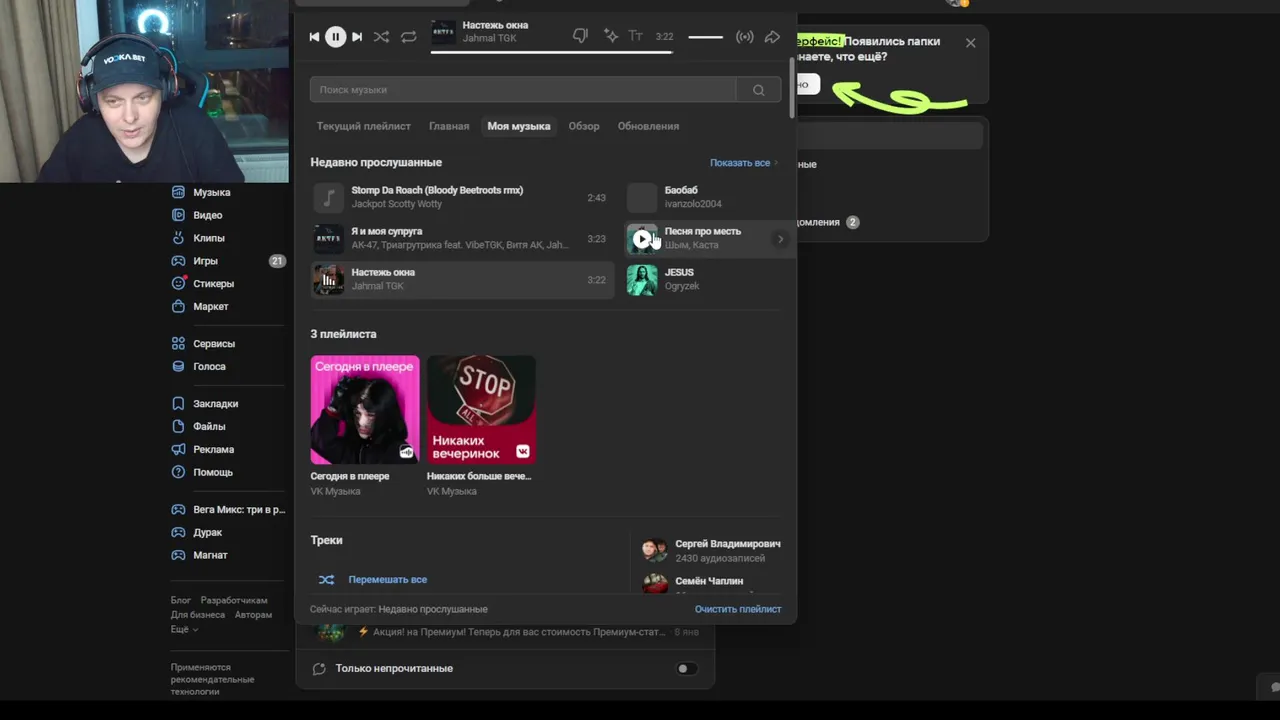Seek on the track progress bar
Image resolution: width=1280 pixels, height=720 pixels.
click(551, 52)
